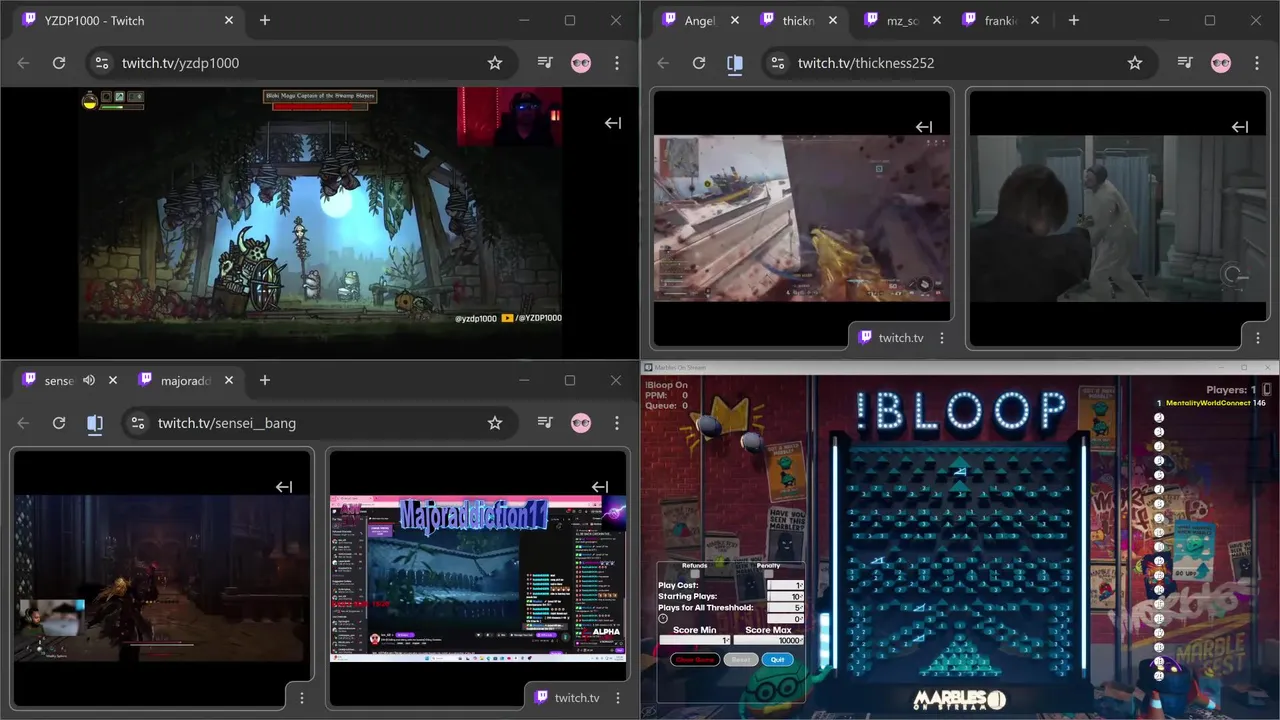1280x720 pixels.
Task: Click the red Close Game button
Action: (695, 660)
